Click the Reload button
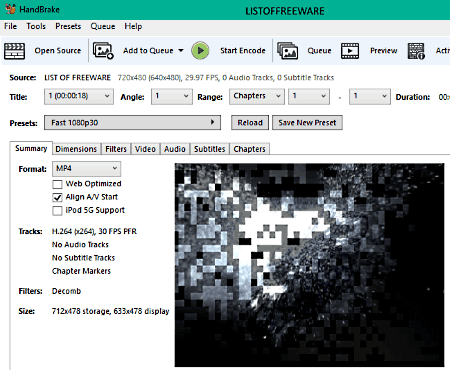This screenshot has width=450, height=370. coord(250,123)
